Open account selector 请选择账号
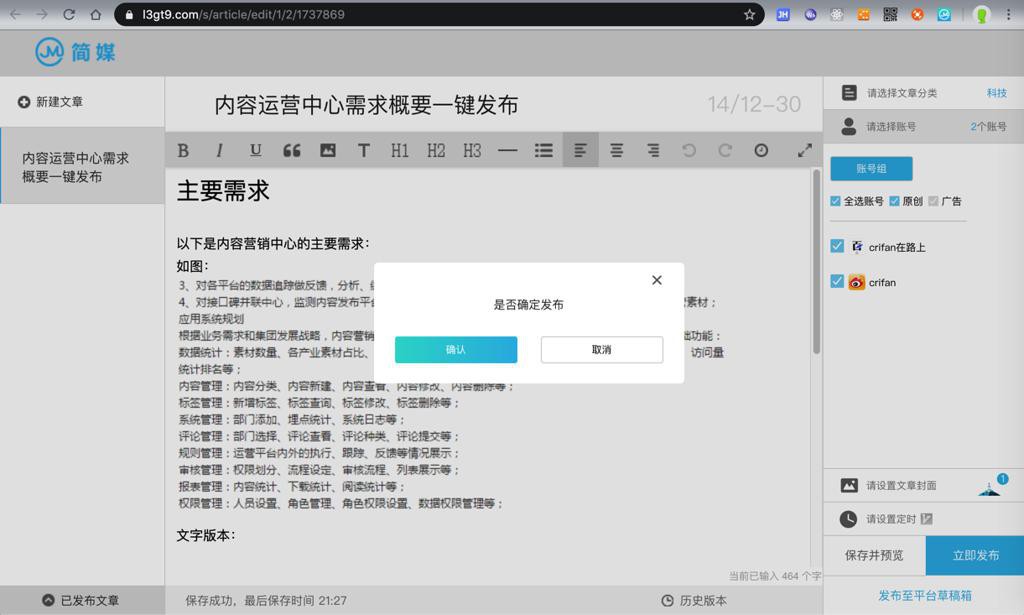This screenshot has height=615, width=1024. 923,127
